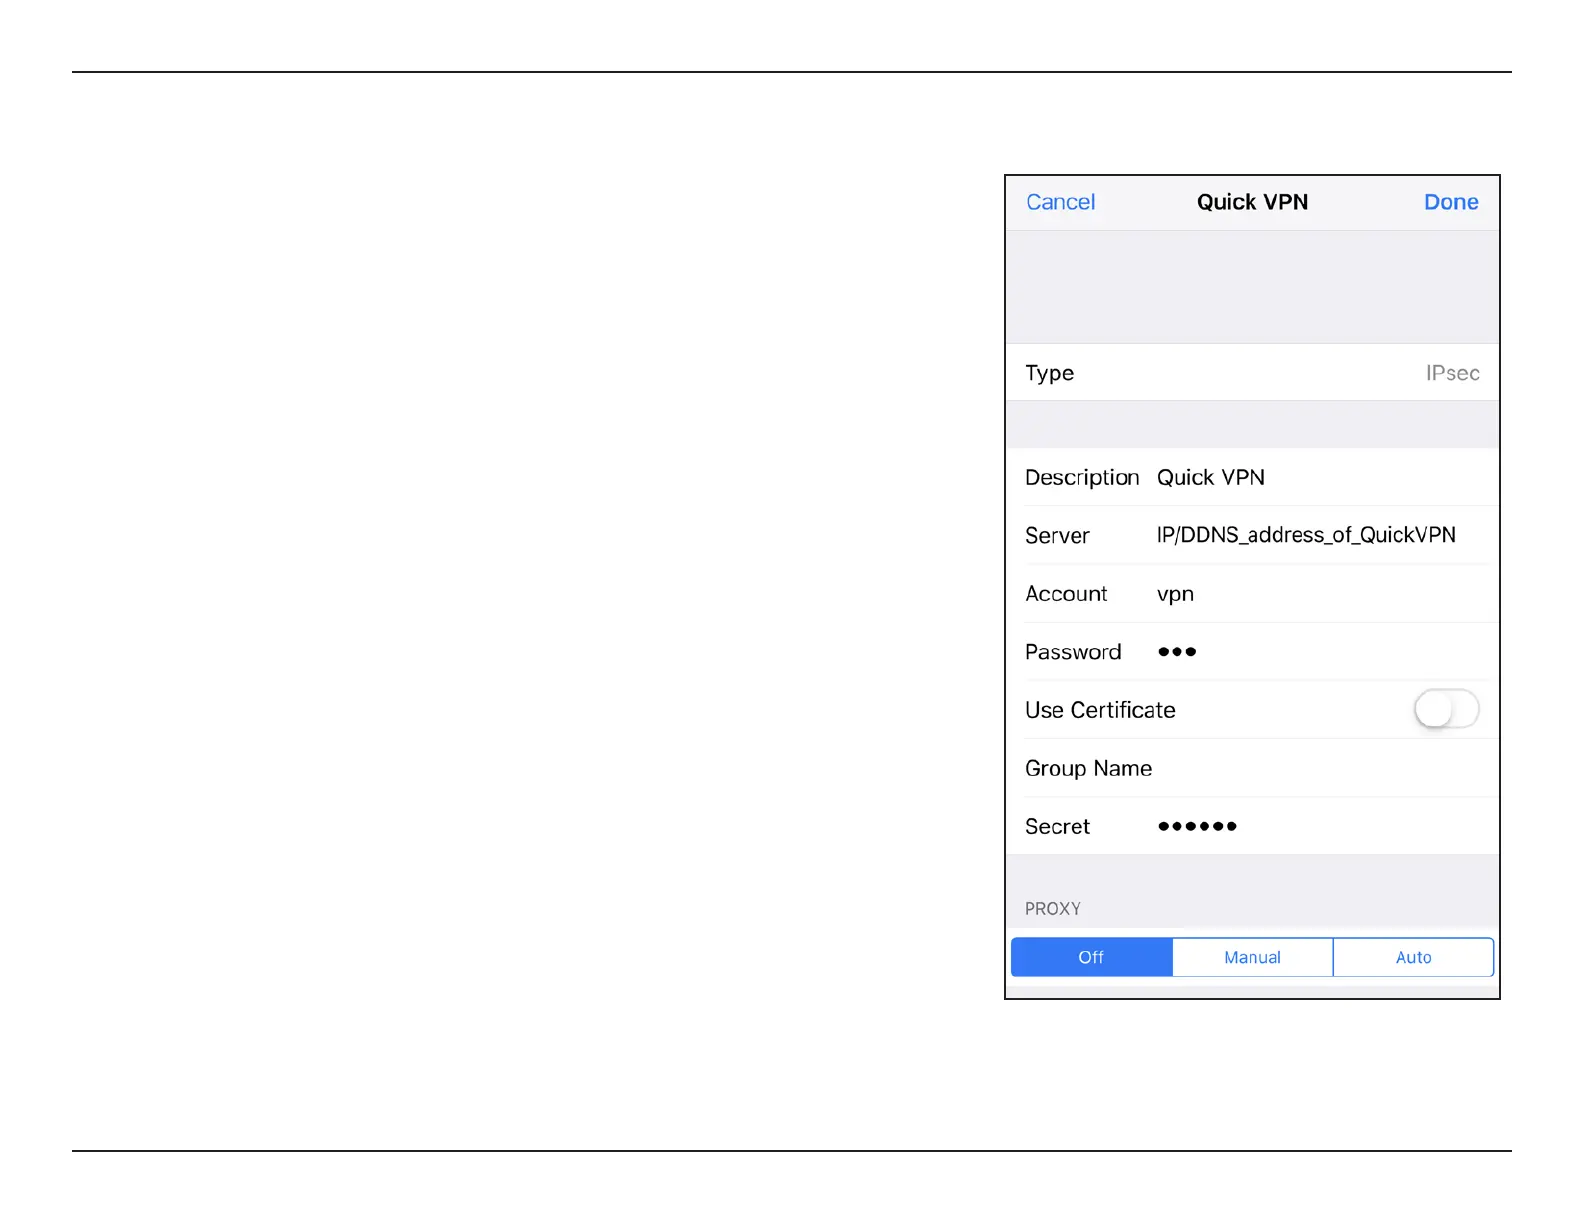The width and height of the screenshot is (1584, 1224).
Task: Click the Password label
Action: [x=1073, y=651]
